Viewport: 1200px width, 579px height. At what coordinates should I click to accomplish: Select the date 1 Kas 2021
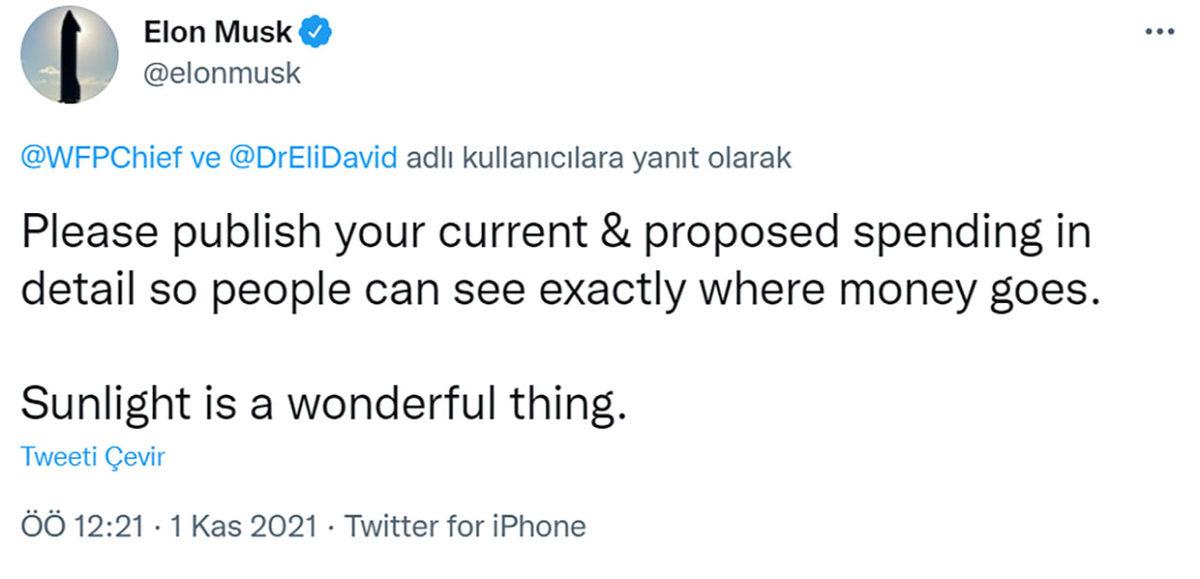(230, 524)
